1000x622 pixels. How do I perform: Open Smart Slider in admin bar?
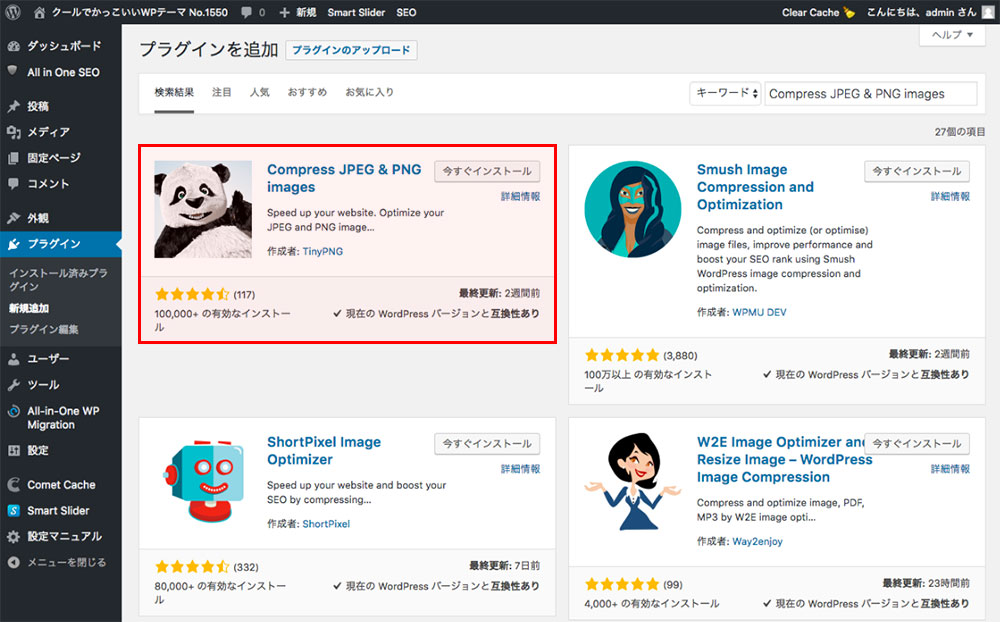(x=356, y=12)
